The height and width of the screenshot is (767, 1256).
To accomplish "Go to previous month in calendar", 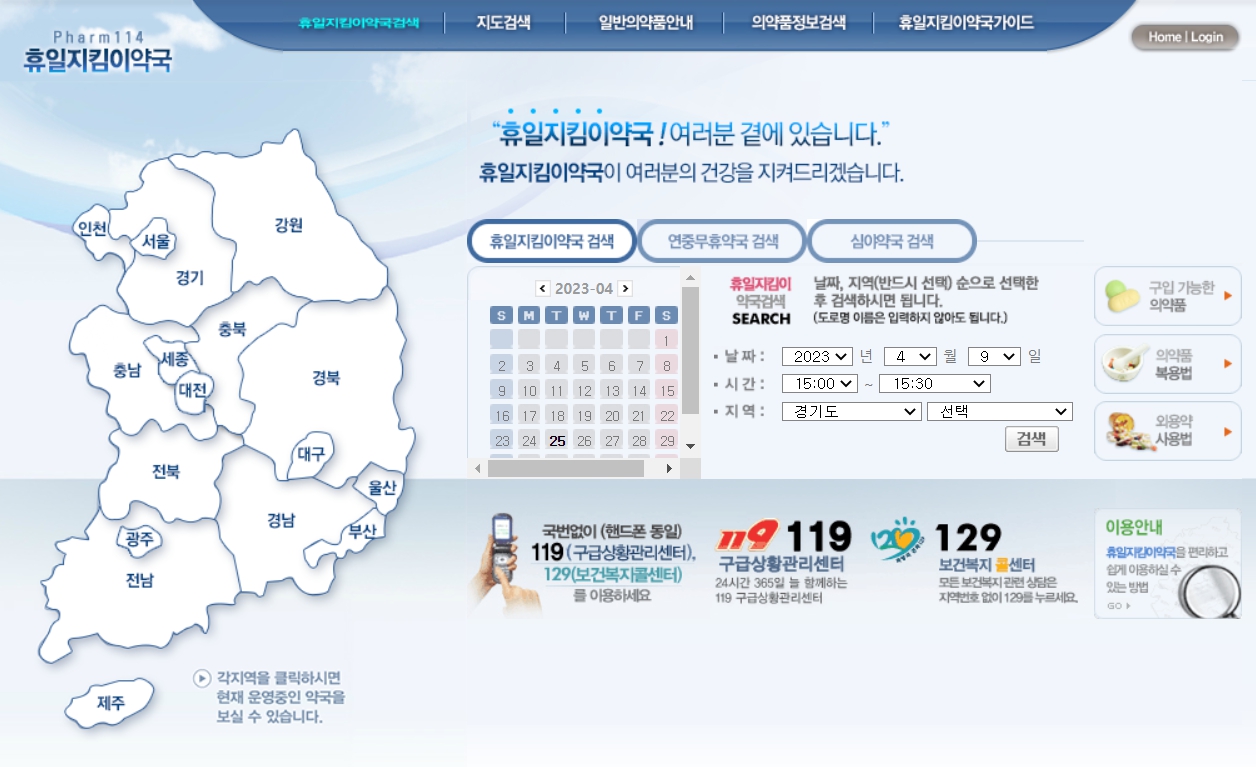I will pyautogui.click(x=543, y=289).
